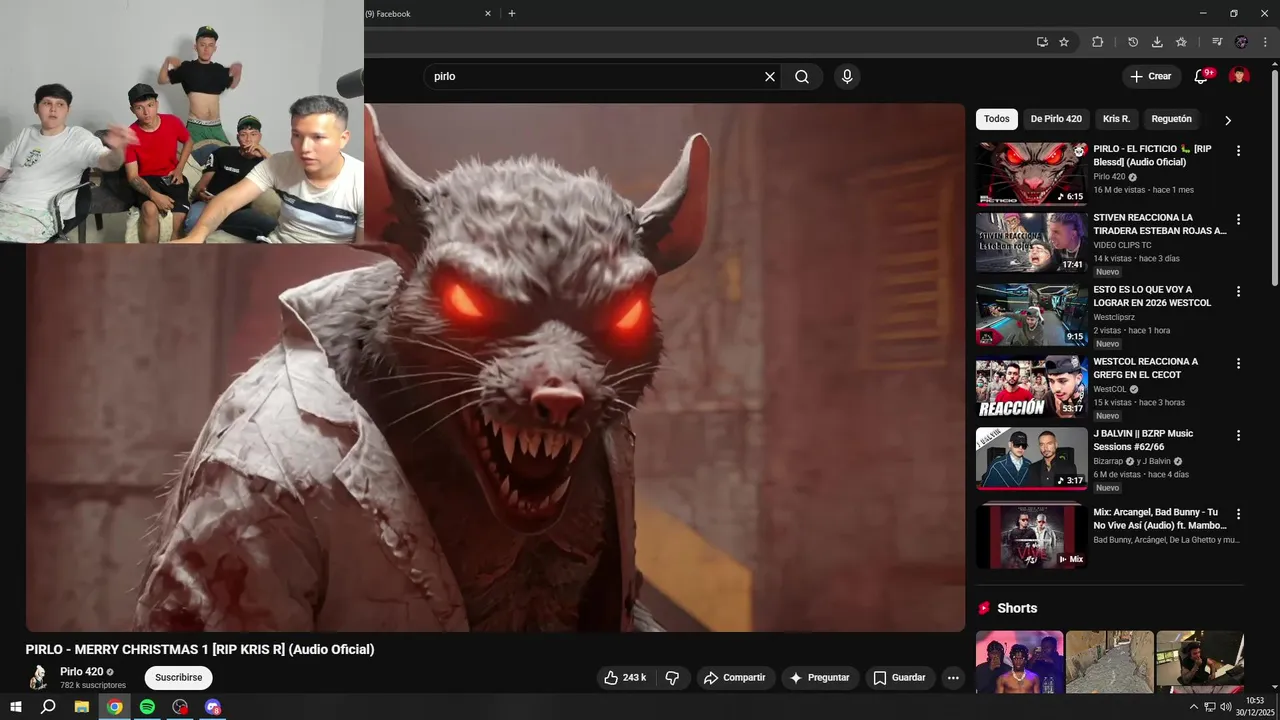Open the YouTube account avatar menu

pyautogui.click(x=1239, y=76)
